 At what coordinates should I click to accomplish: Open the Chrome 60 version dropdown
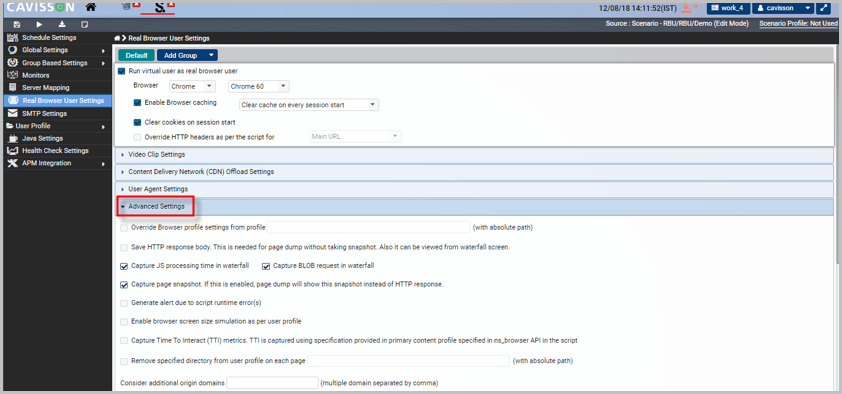click(259, 86)
